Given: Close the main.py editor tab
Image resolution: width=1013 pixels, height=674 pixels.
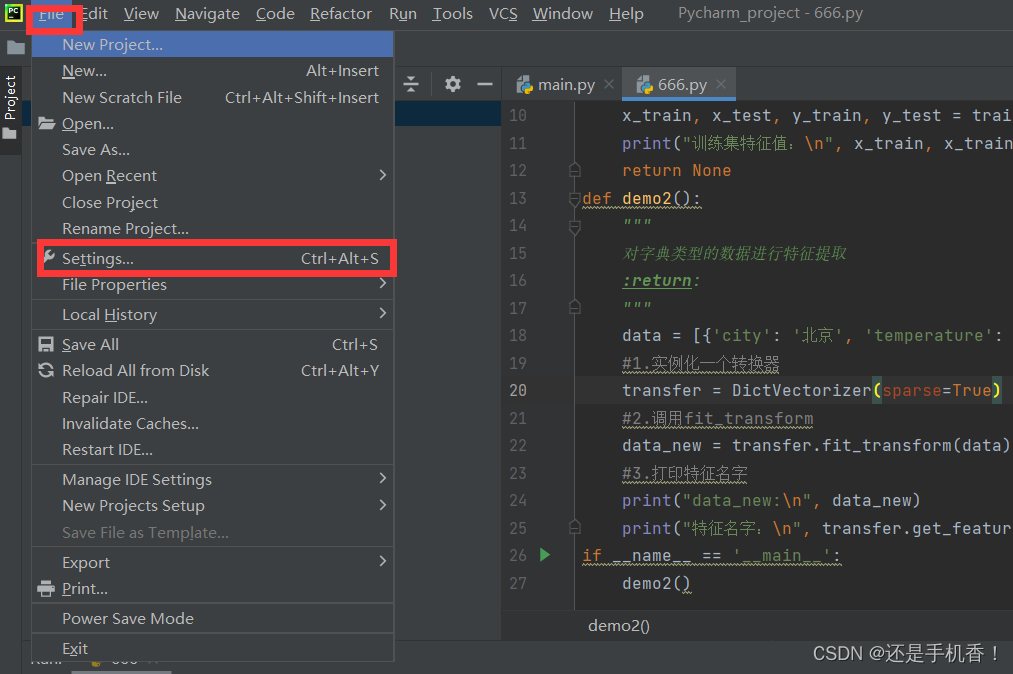Looking at the screenshot, I should (609, 85).
